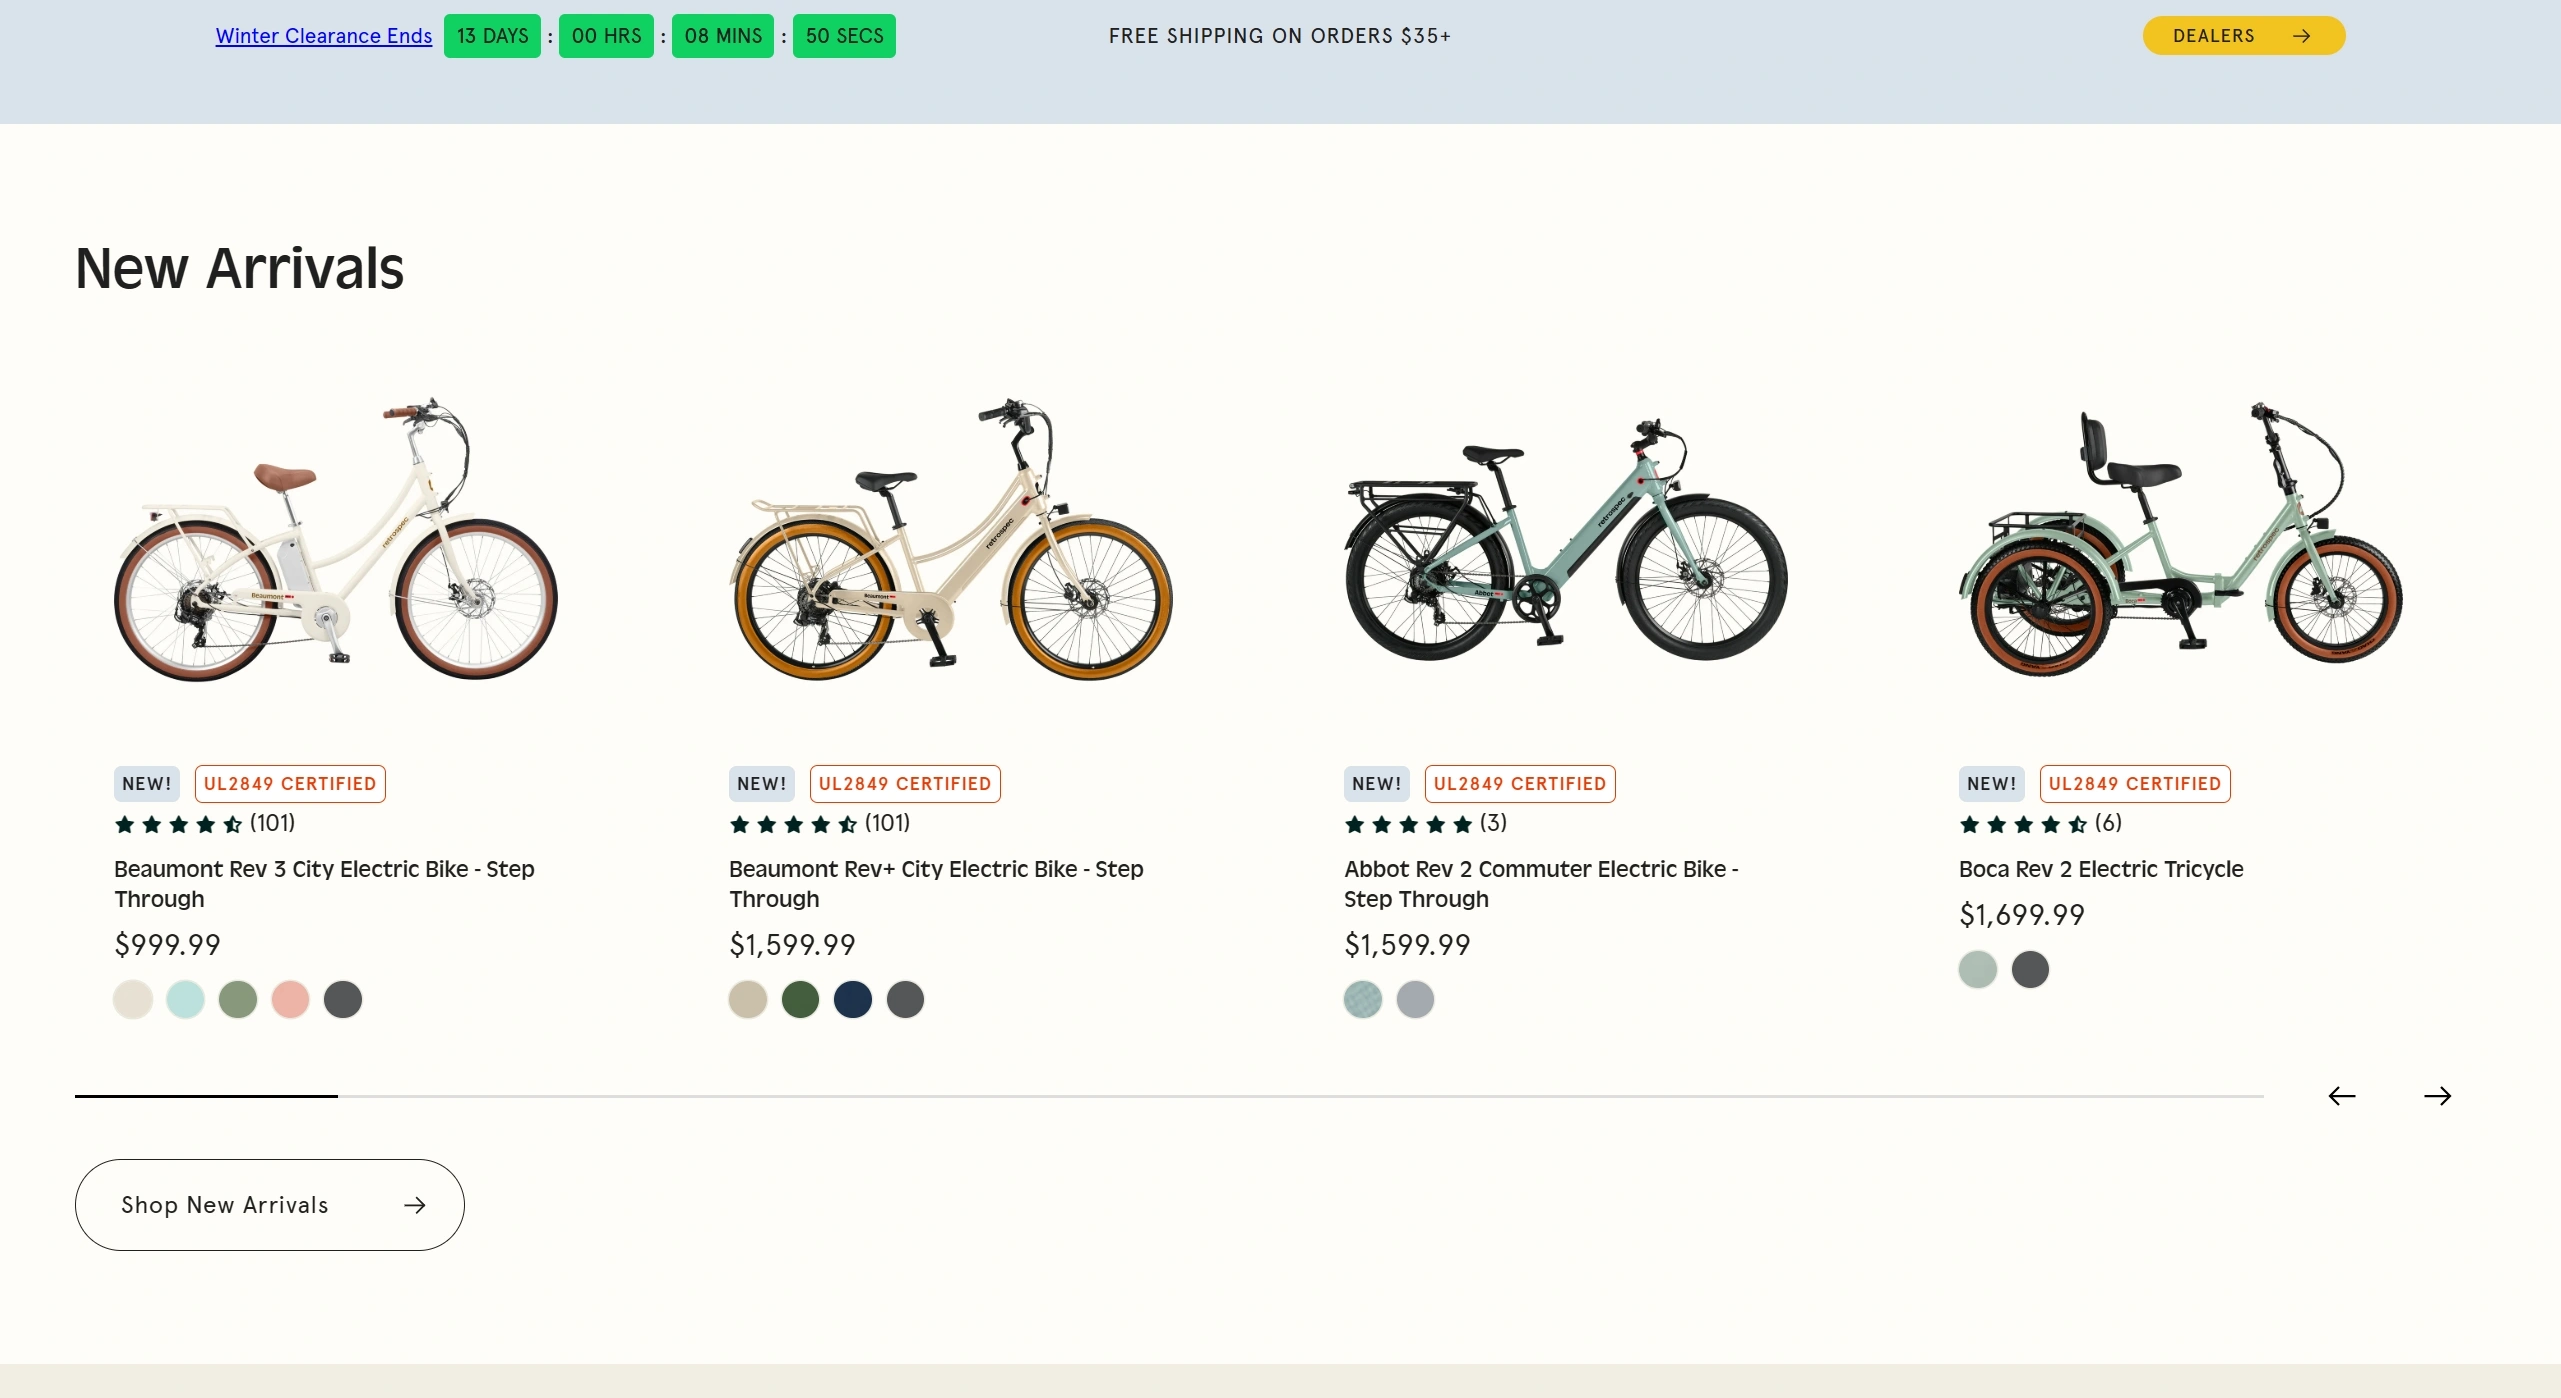Open Boca Rev 2 Electric Tricycle title
Image resolution: width=2561 pixels, height=1398 pixels.
[x=2100, y=869]
